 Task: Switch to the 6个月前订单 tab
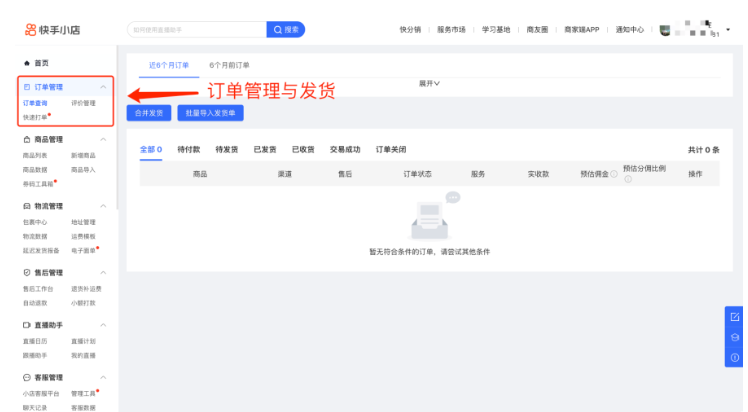tap(229, 65)
